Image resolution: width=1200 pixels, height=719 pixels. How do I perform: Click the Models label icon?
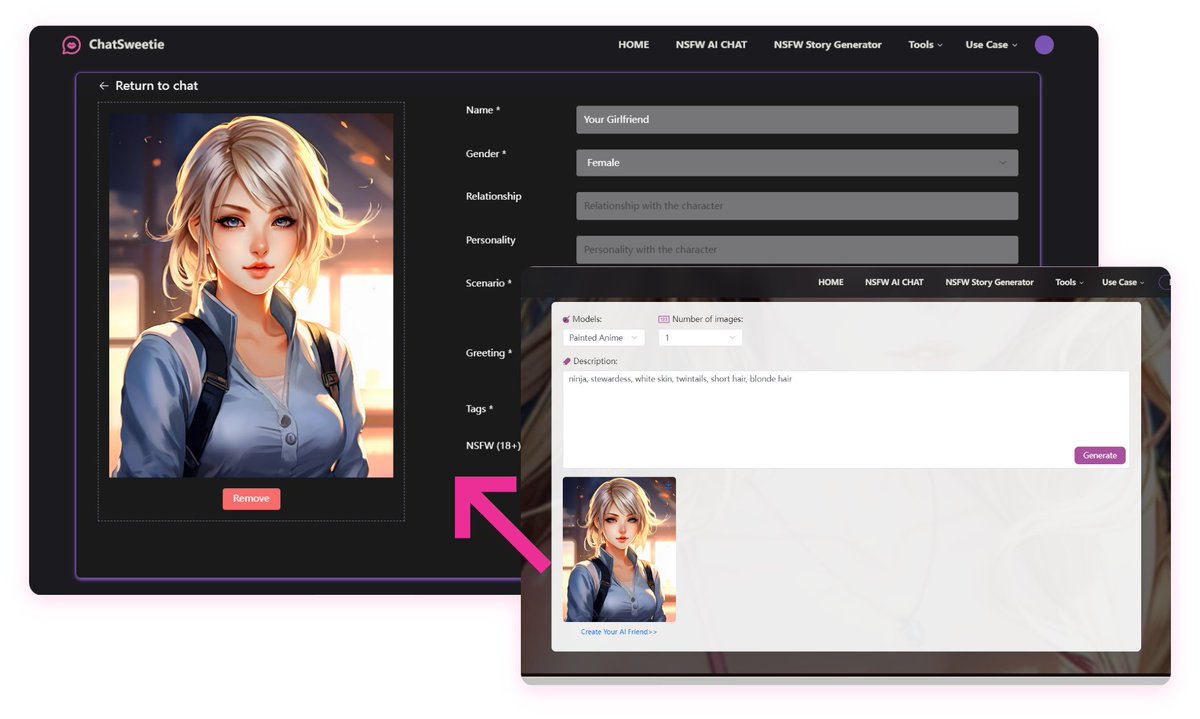tap(566, 319)
